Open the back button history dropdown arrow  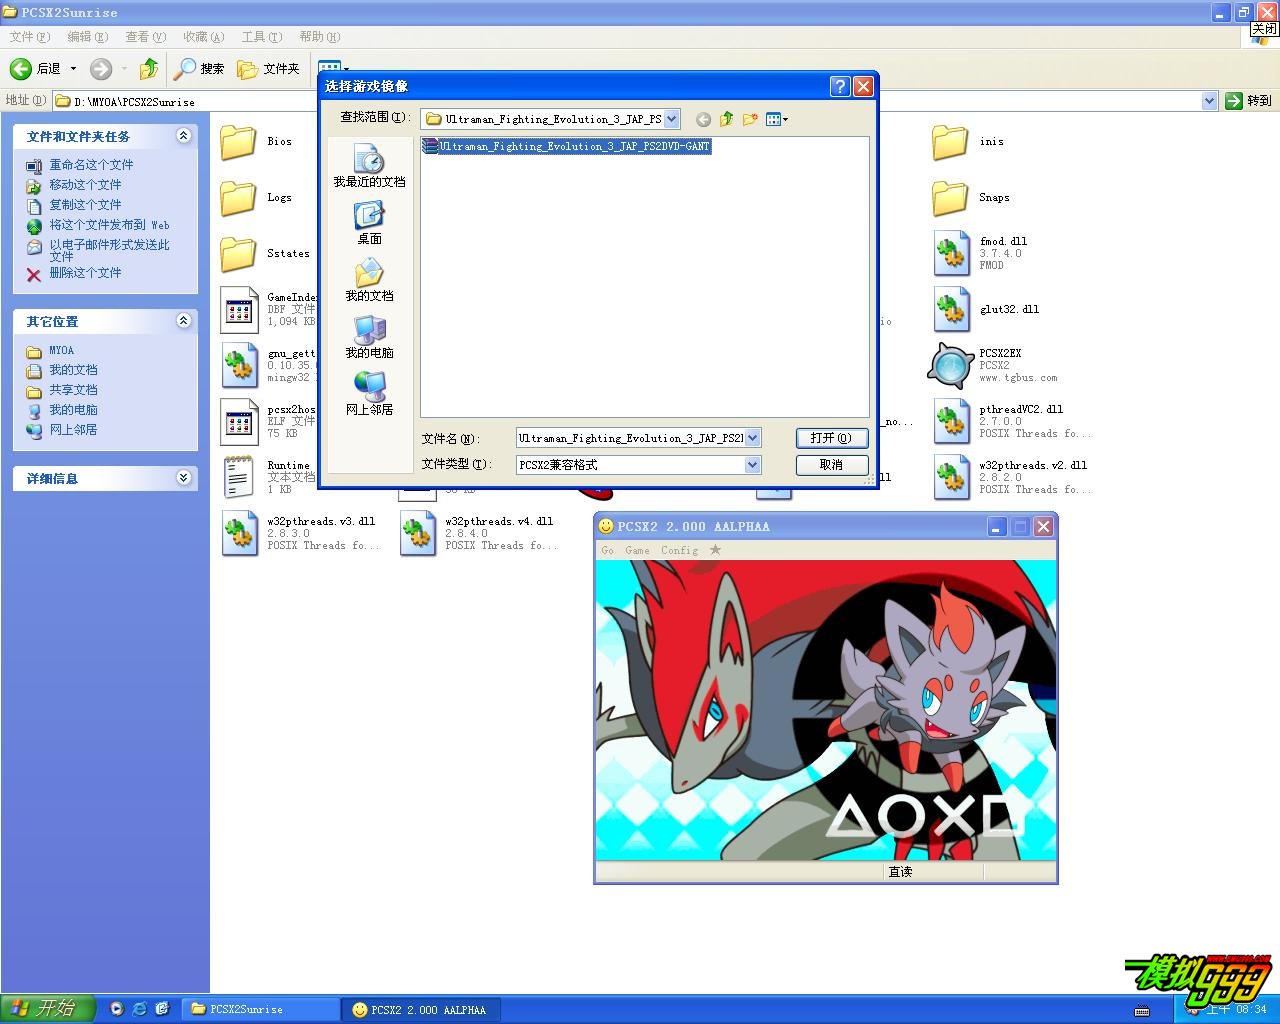tap(73, 69)
